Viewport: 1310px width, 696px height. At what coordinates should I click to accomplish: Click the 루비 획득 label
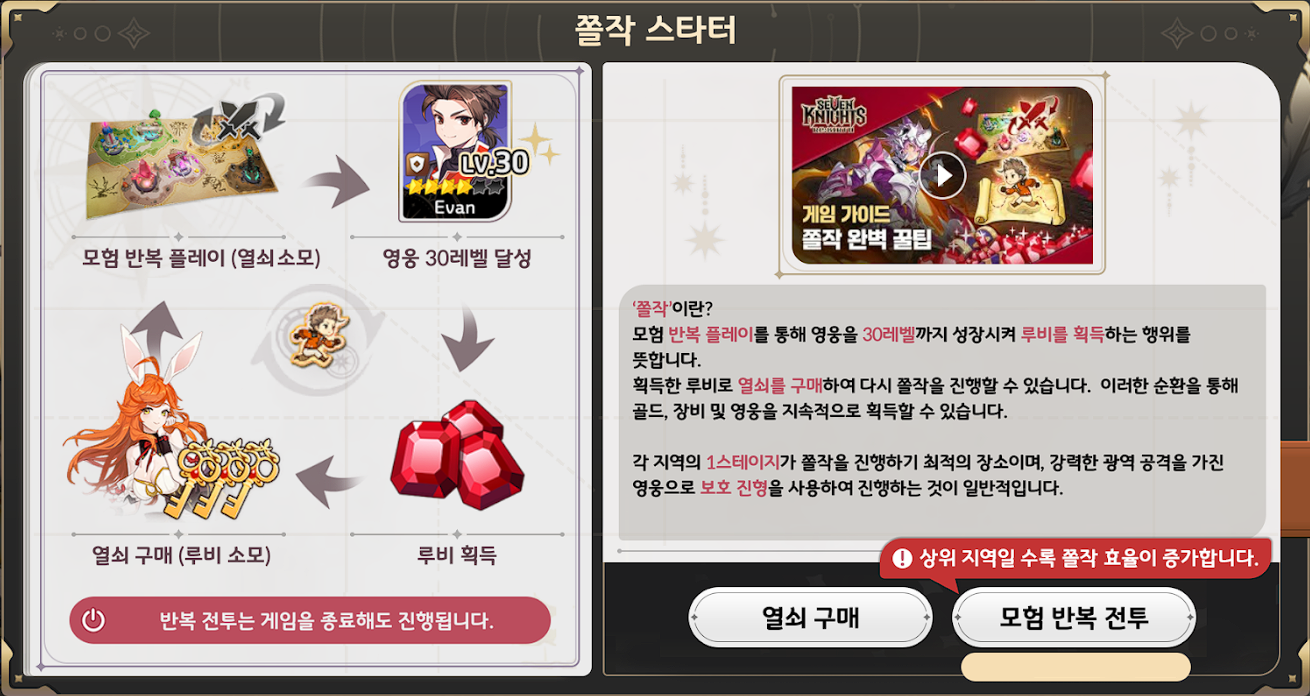(x=457, y=553)
